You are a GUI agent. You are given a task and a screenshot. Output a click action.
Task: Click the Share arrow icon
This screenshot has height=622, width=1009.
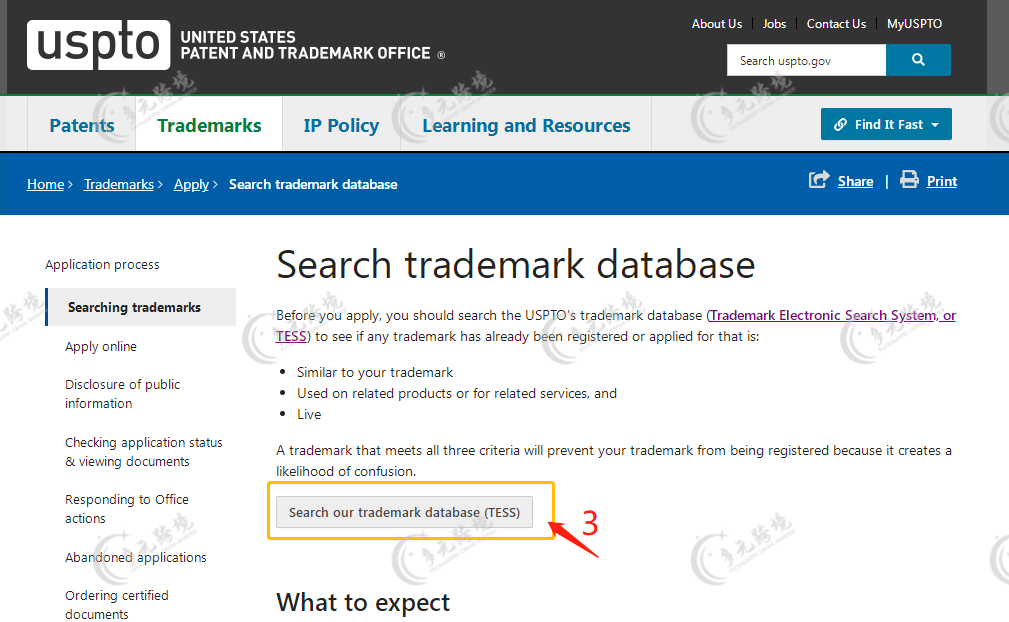point(819,179)
